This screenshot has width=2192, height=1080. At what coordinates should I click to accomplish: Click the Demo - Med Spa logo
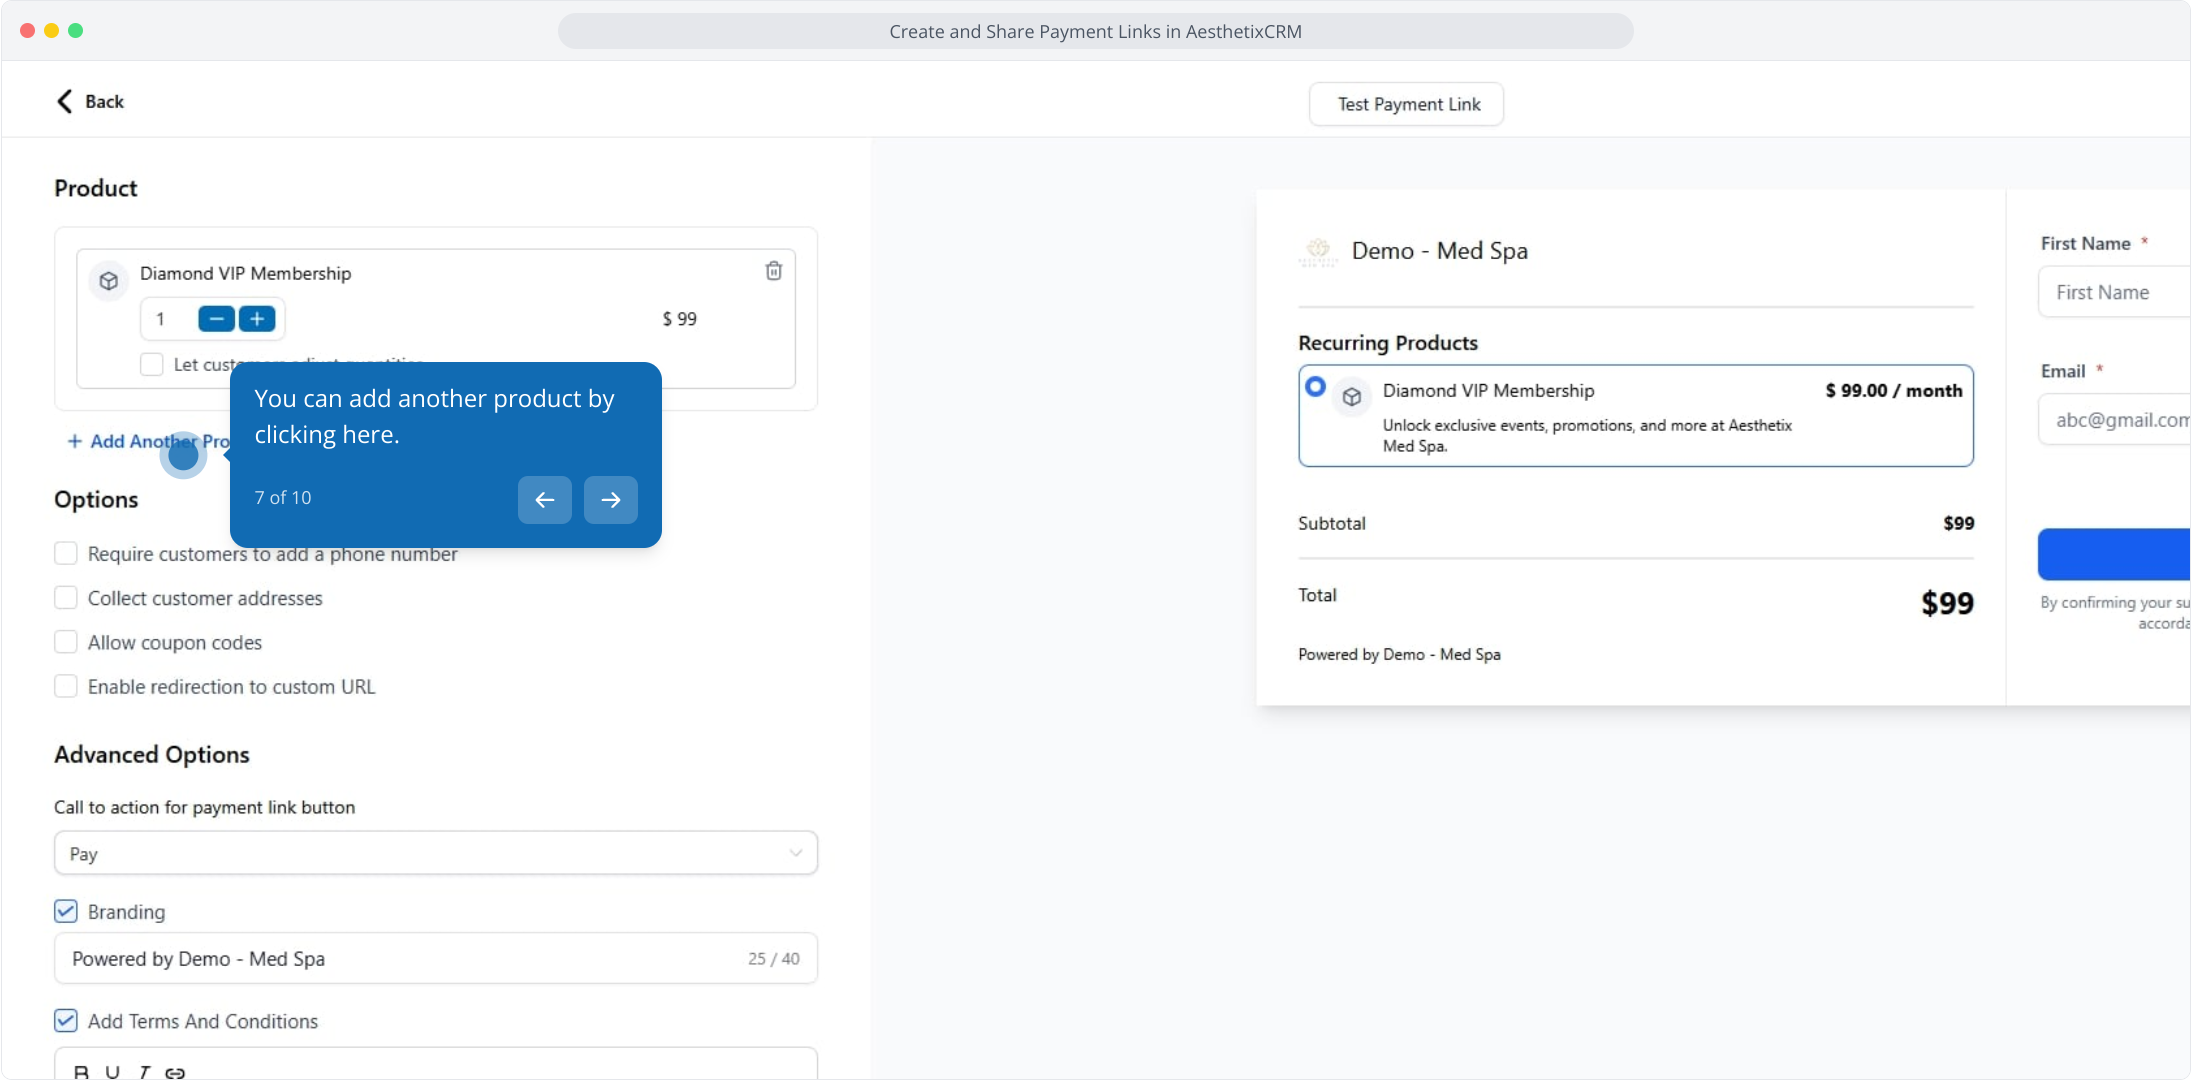(1318, 251)
